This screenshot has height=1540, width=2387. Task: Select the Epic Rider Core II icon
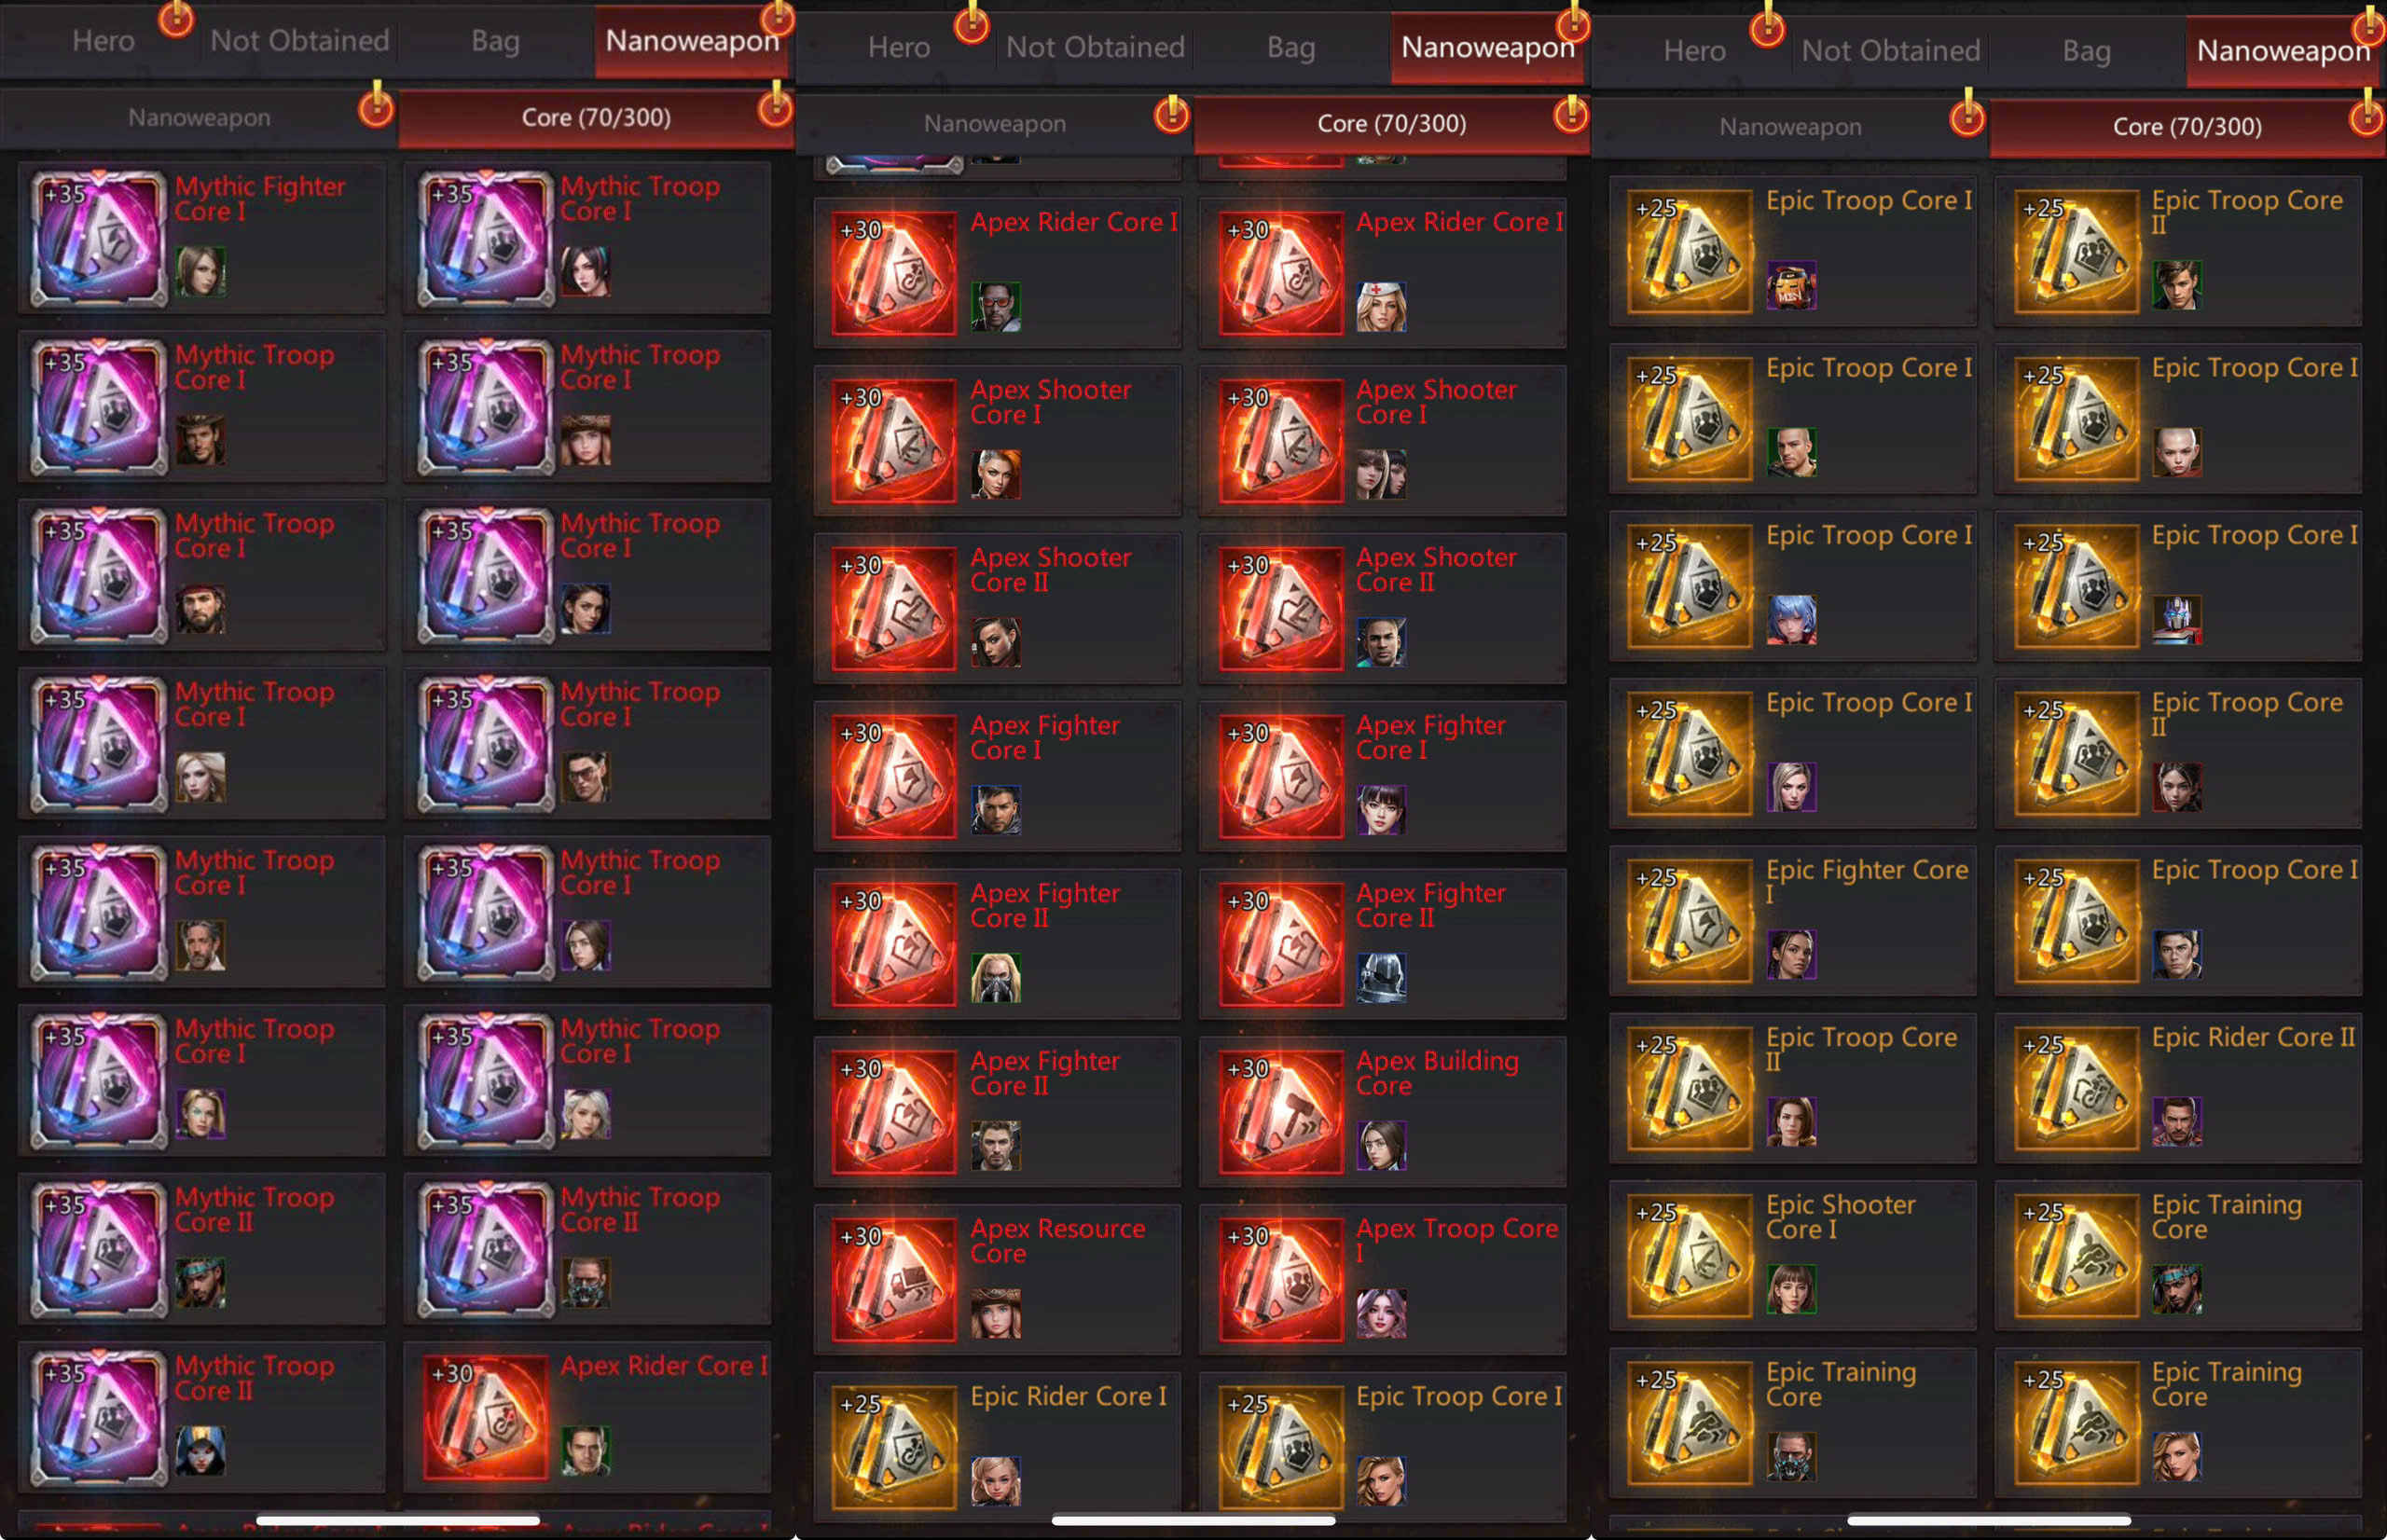coord(2076,1088)
